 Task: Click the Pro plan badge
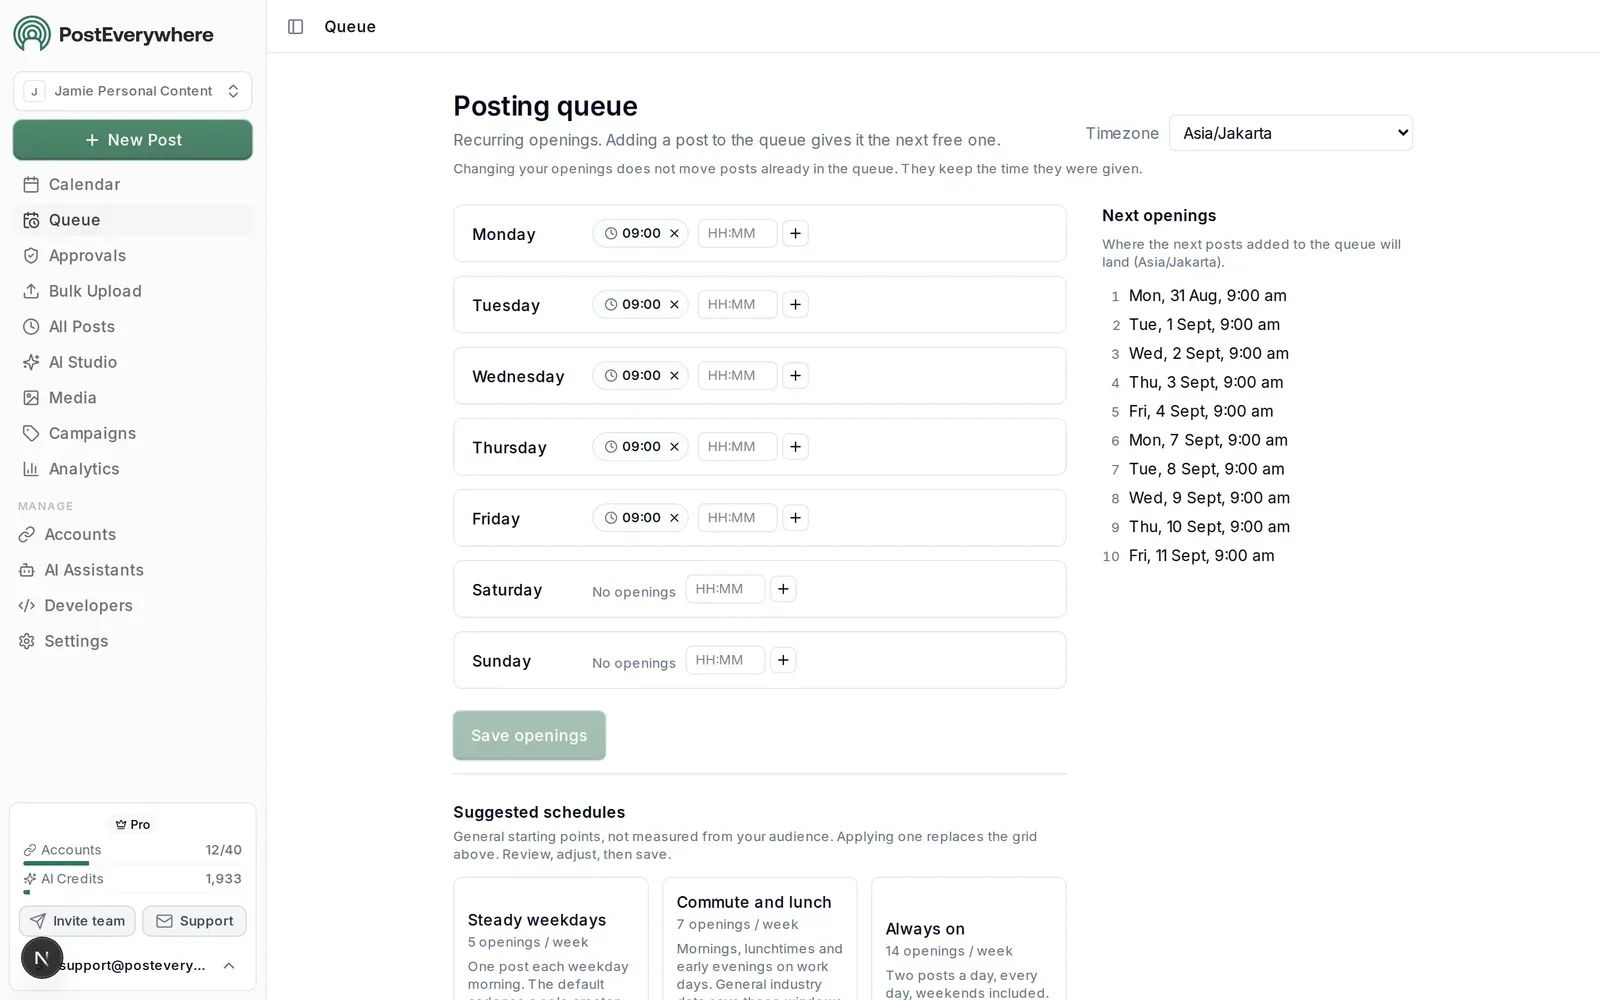pyautogui.click(x=132, y=825)
